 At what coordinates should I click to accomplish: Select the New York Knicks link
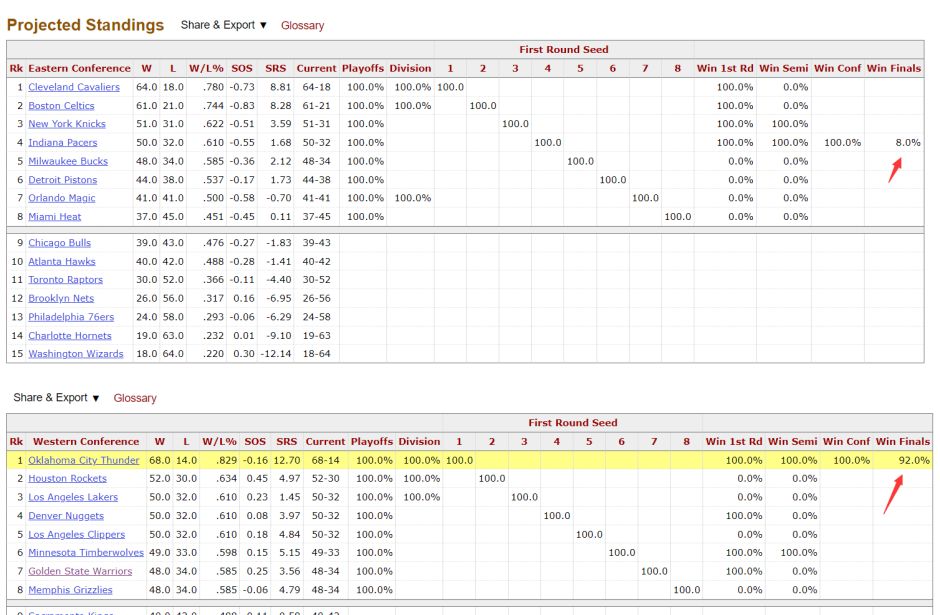pyautogui.click(x=66, y=124)
